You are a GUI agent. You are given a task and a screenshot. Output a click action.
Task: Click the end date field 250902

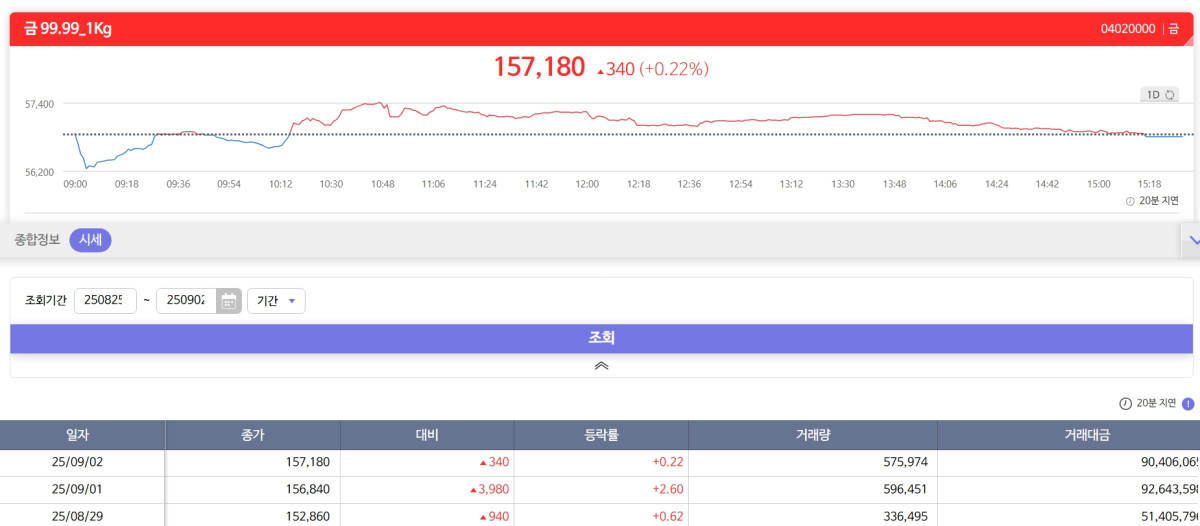pyautogui.click(x=186, y=301)
